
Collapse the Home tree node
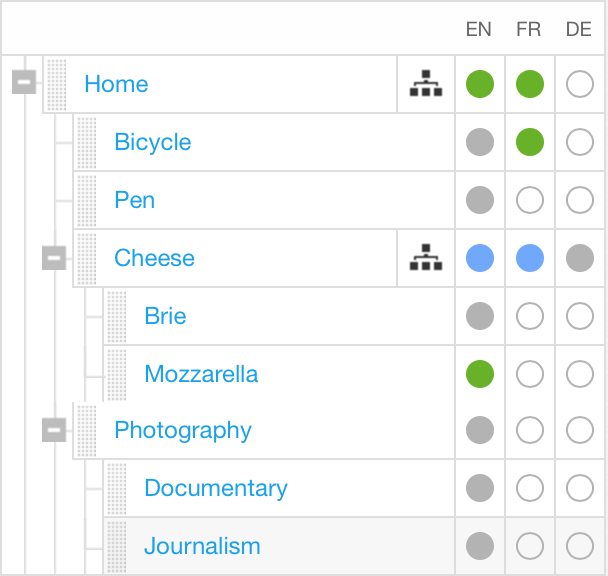[x=24, y=83]
